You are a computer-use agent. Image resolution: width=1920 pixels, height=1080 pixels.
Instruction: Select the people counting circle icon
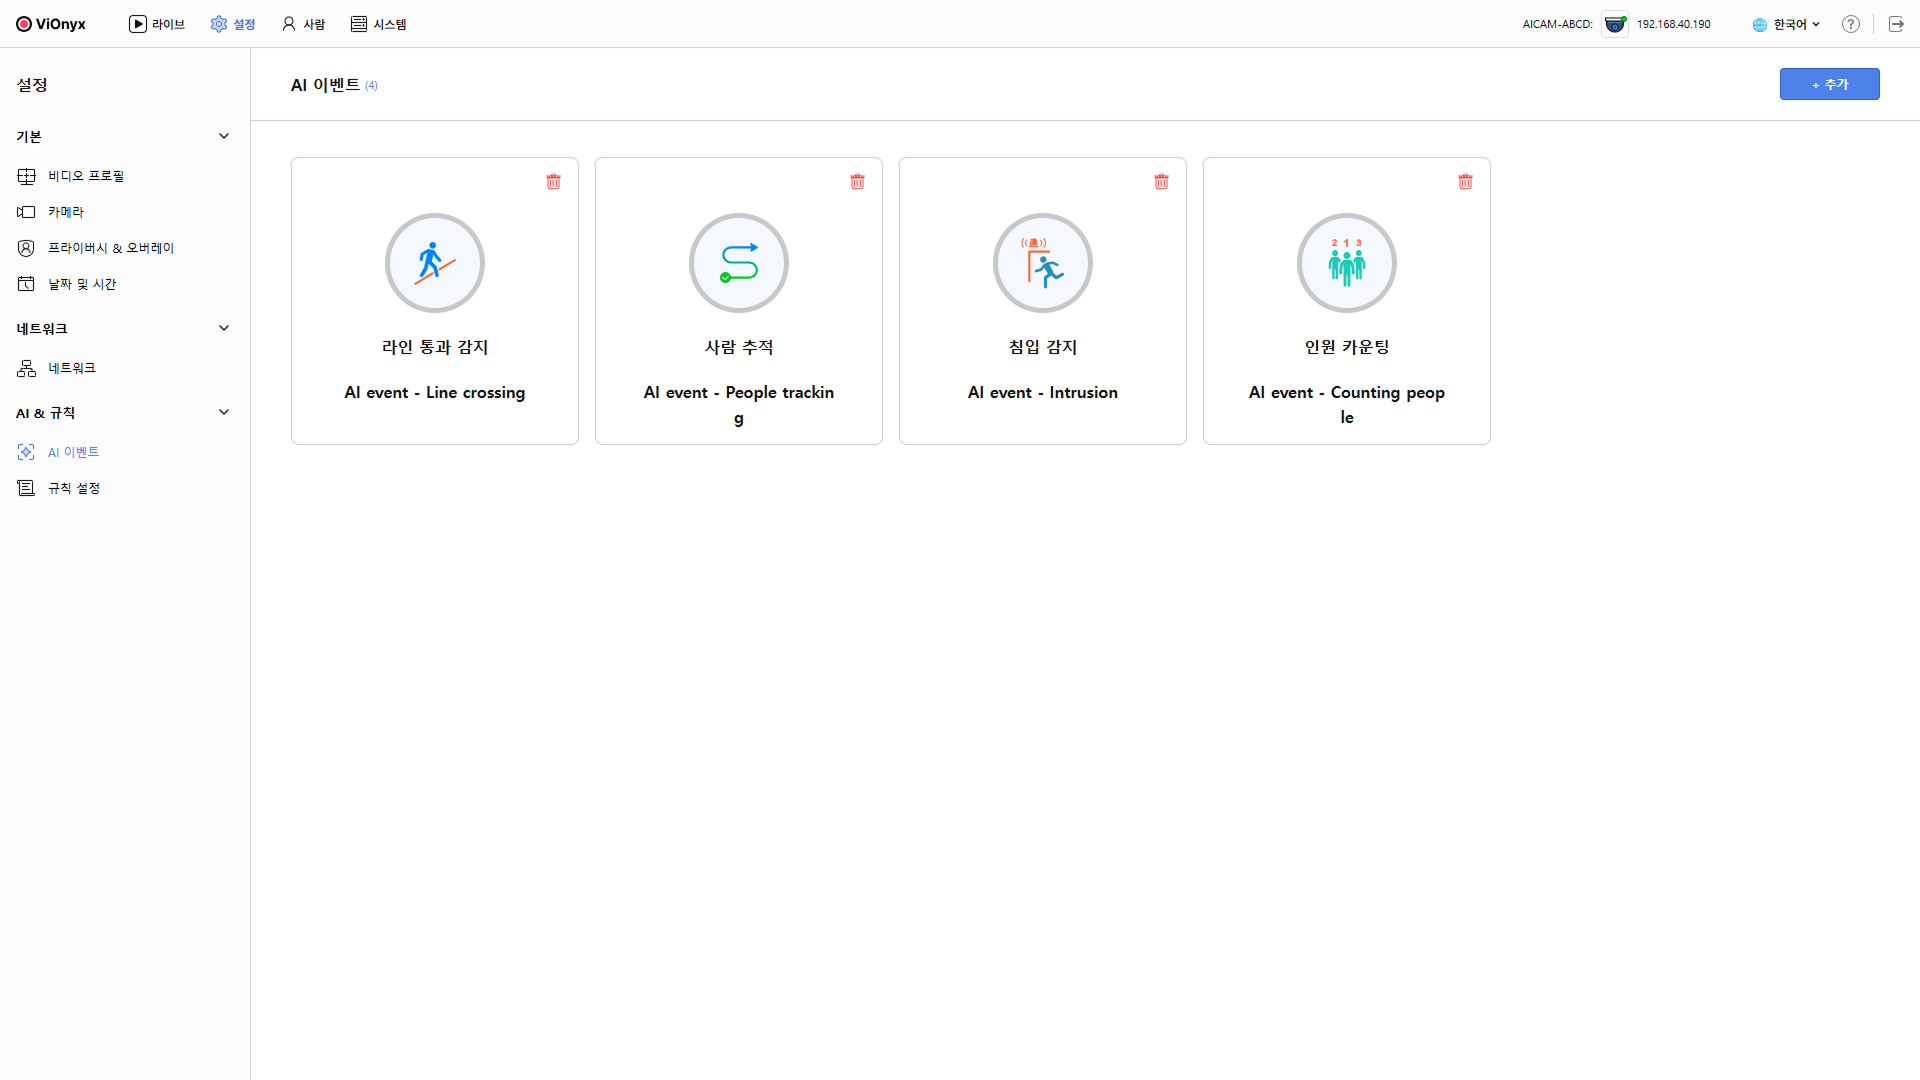pyautogui.click(x=1347, y=263)
